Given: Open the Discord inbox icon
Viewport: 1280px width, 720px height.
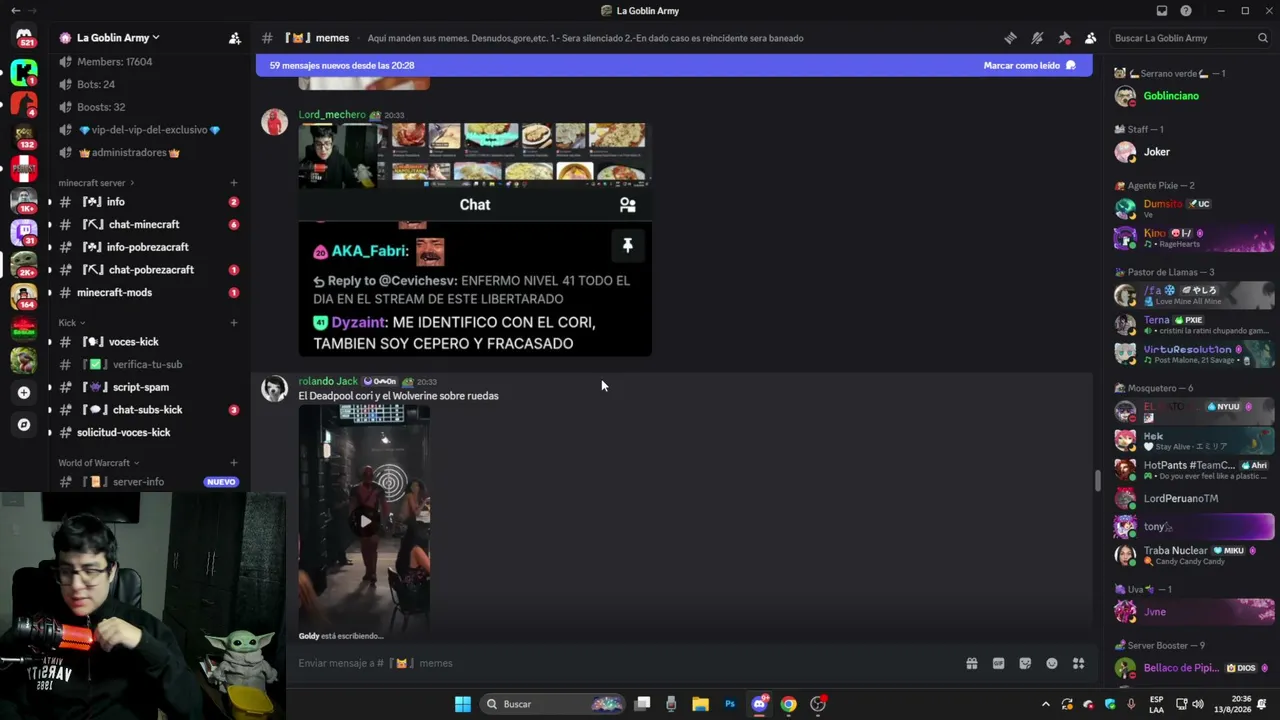Looking at the screenshot, I should pos(1162,11).
